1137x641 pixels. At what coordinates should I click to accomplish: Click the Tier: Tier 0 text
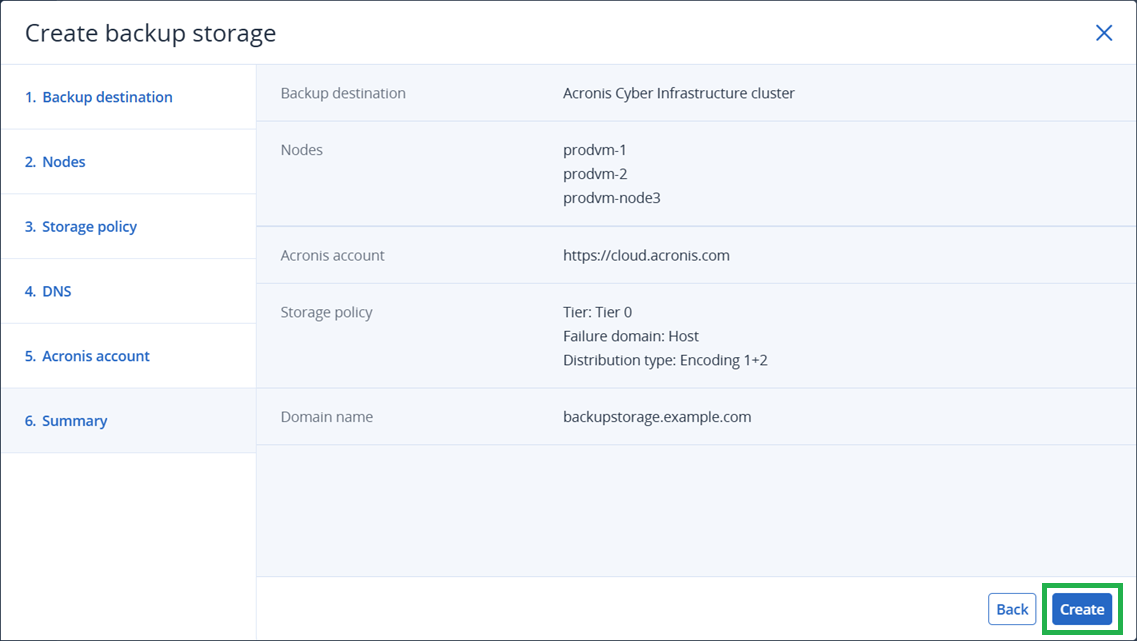point(597,312)
